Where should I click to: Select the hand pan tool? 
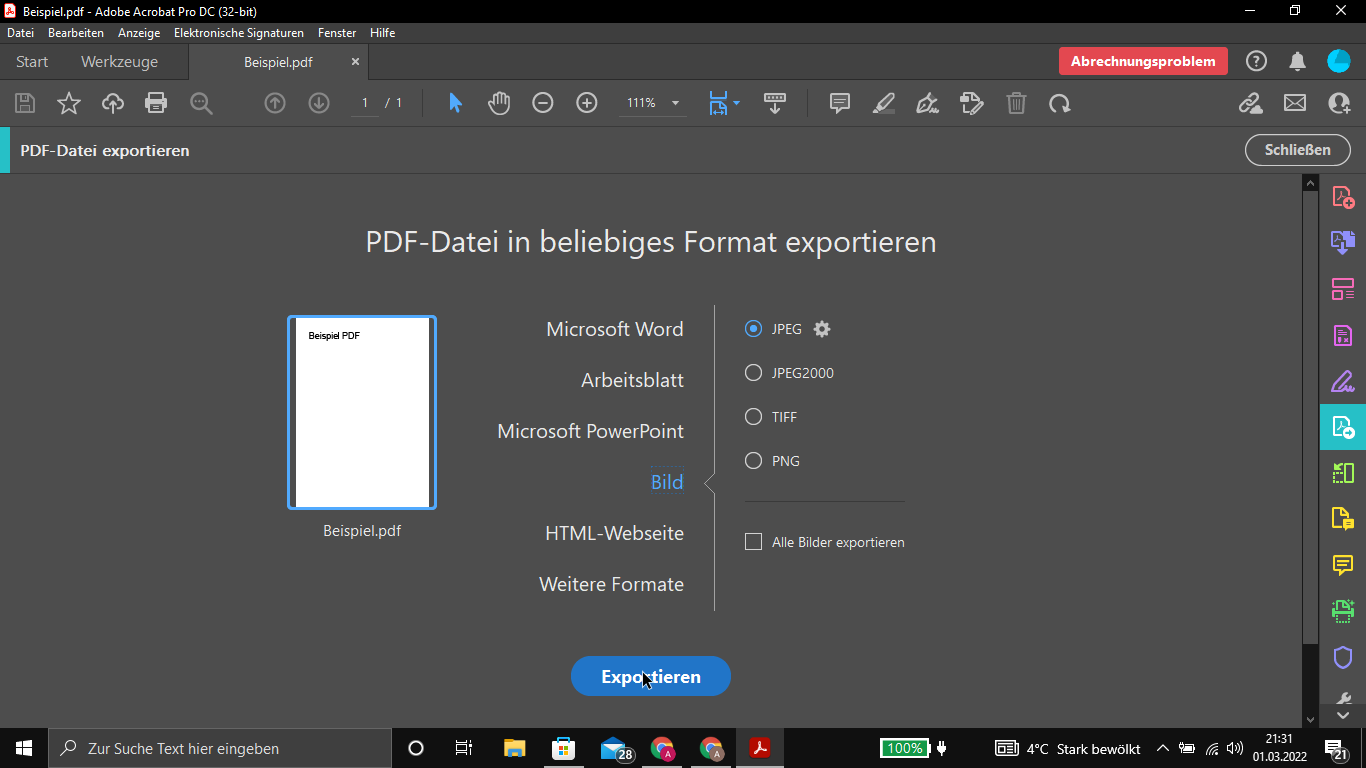click(499, 103)
